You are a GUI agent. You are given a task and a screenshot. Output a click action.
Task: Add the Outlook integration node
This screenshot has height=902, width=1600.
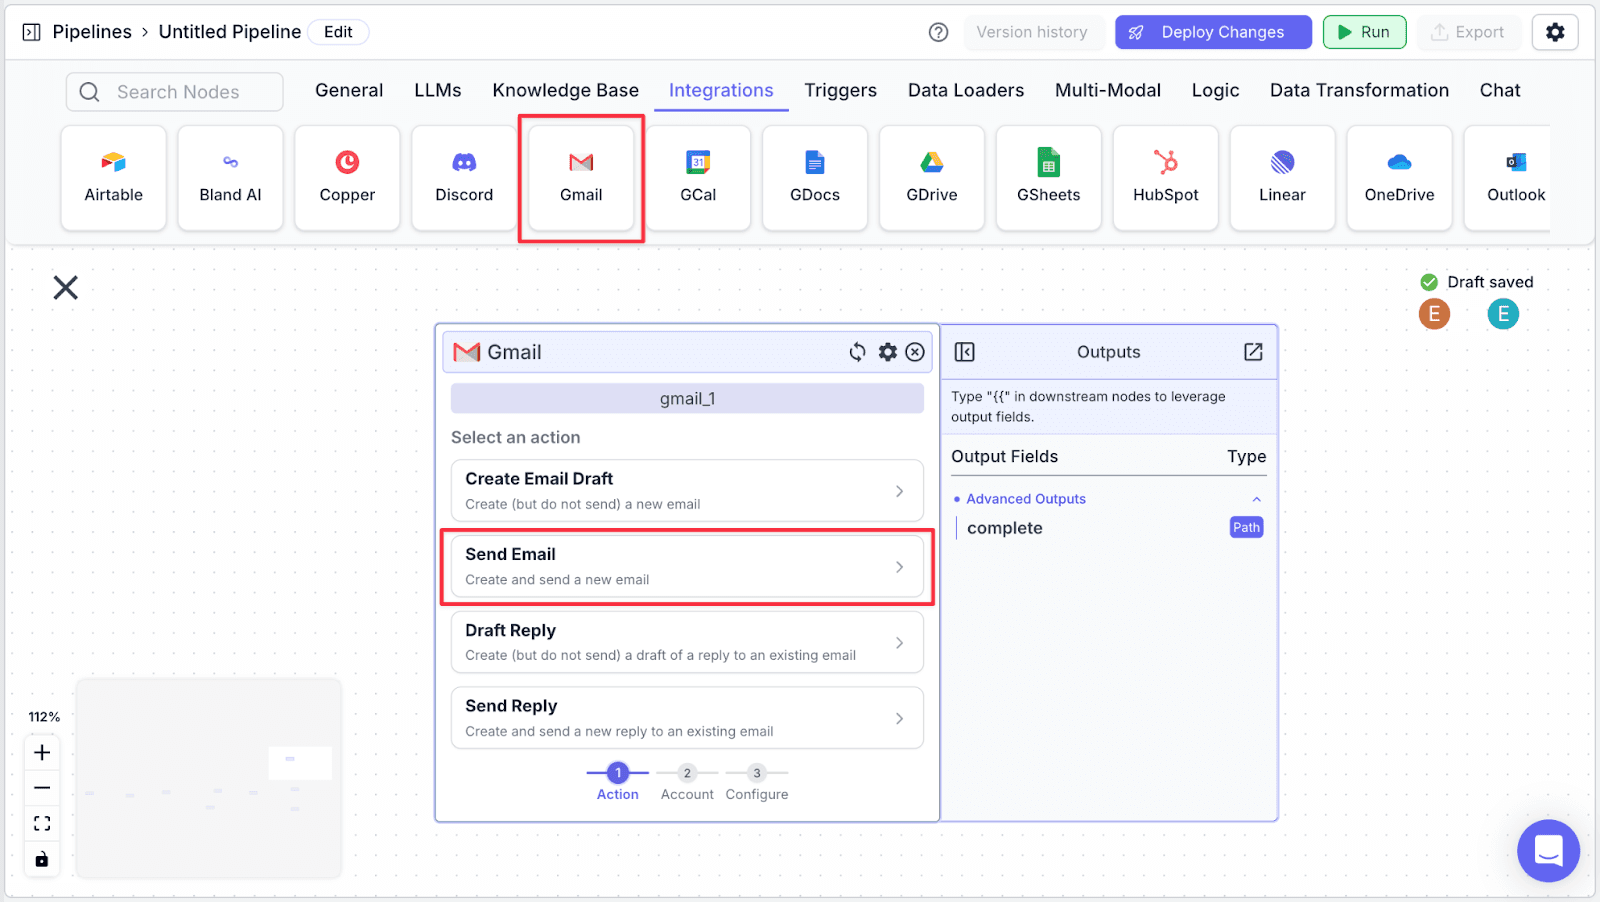[x=1508, y=178]
